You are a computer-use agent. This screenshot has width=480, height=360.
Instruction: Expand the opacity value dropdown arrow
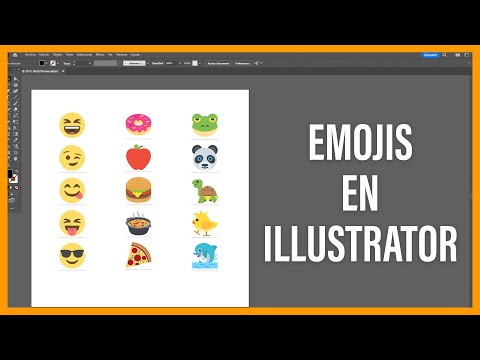click(180, 63)
